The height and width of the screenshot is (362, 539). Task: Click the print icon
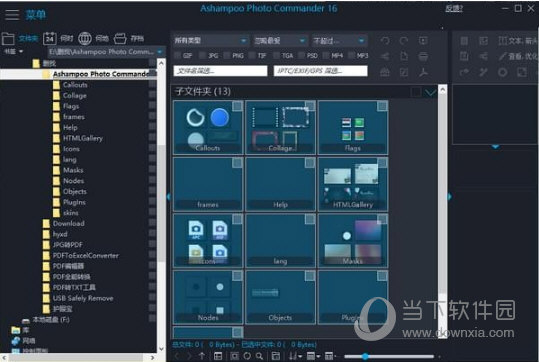[x=423, y=56]
